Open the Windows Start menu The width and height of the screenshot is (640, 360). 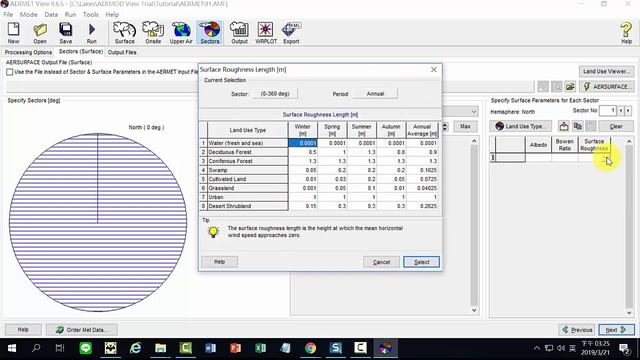click(x=12, y=348)
